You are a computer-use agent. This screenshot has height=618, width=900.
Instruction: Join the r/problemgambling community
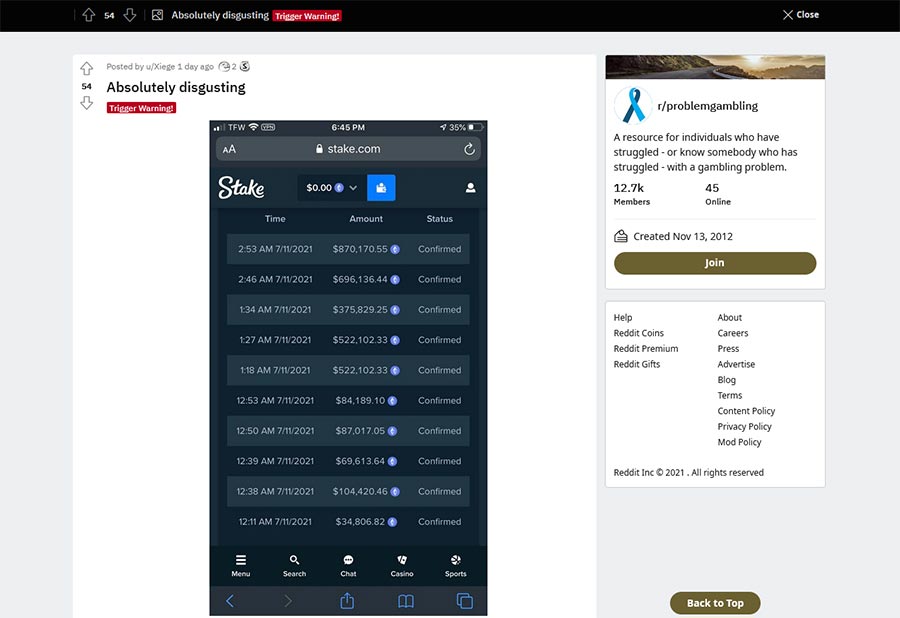click(x=714, y=263)
